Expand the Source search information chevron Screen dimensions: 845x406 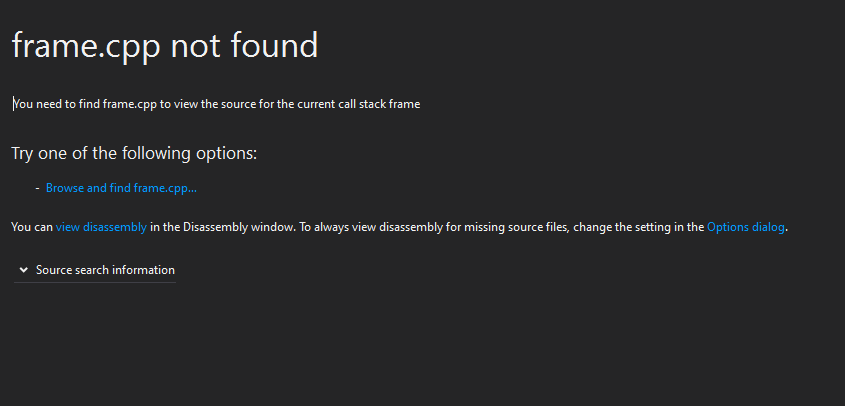pyautogui.click(x=23, y=270)
